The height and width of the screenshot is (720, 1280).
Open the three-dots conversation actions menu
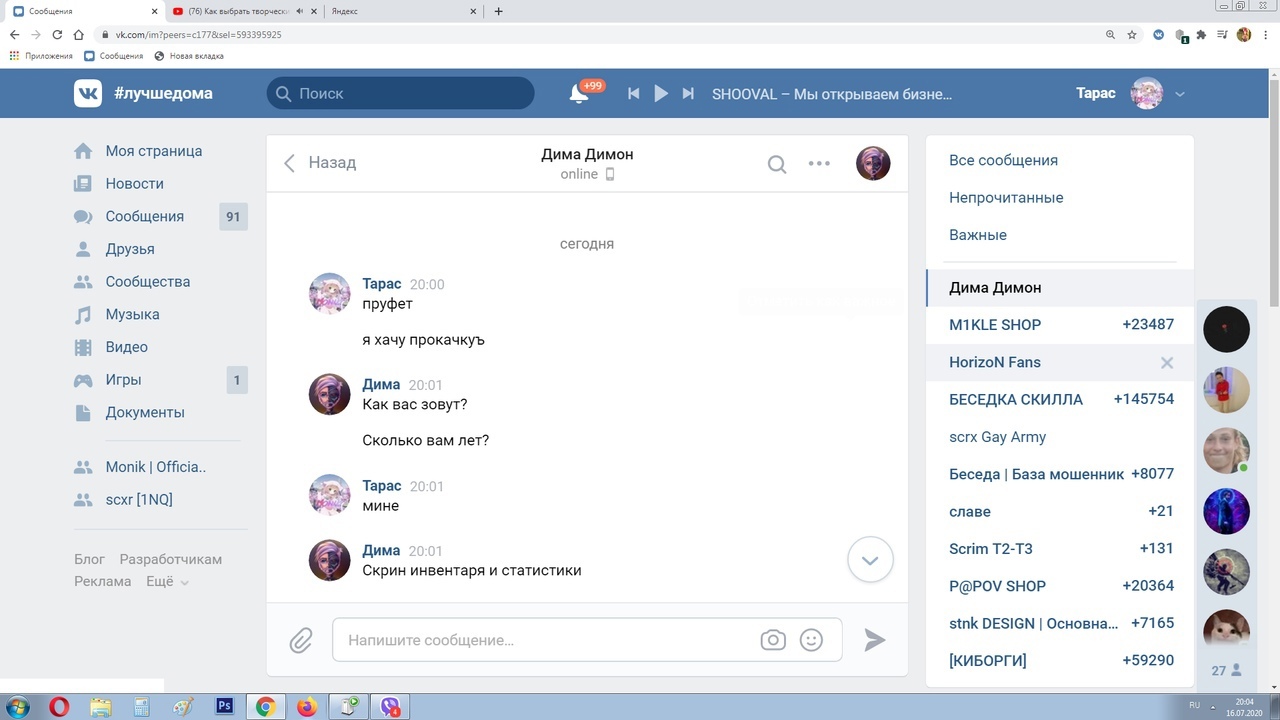pyautogui.click(x=819, y=164)
